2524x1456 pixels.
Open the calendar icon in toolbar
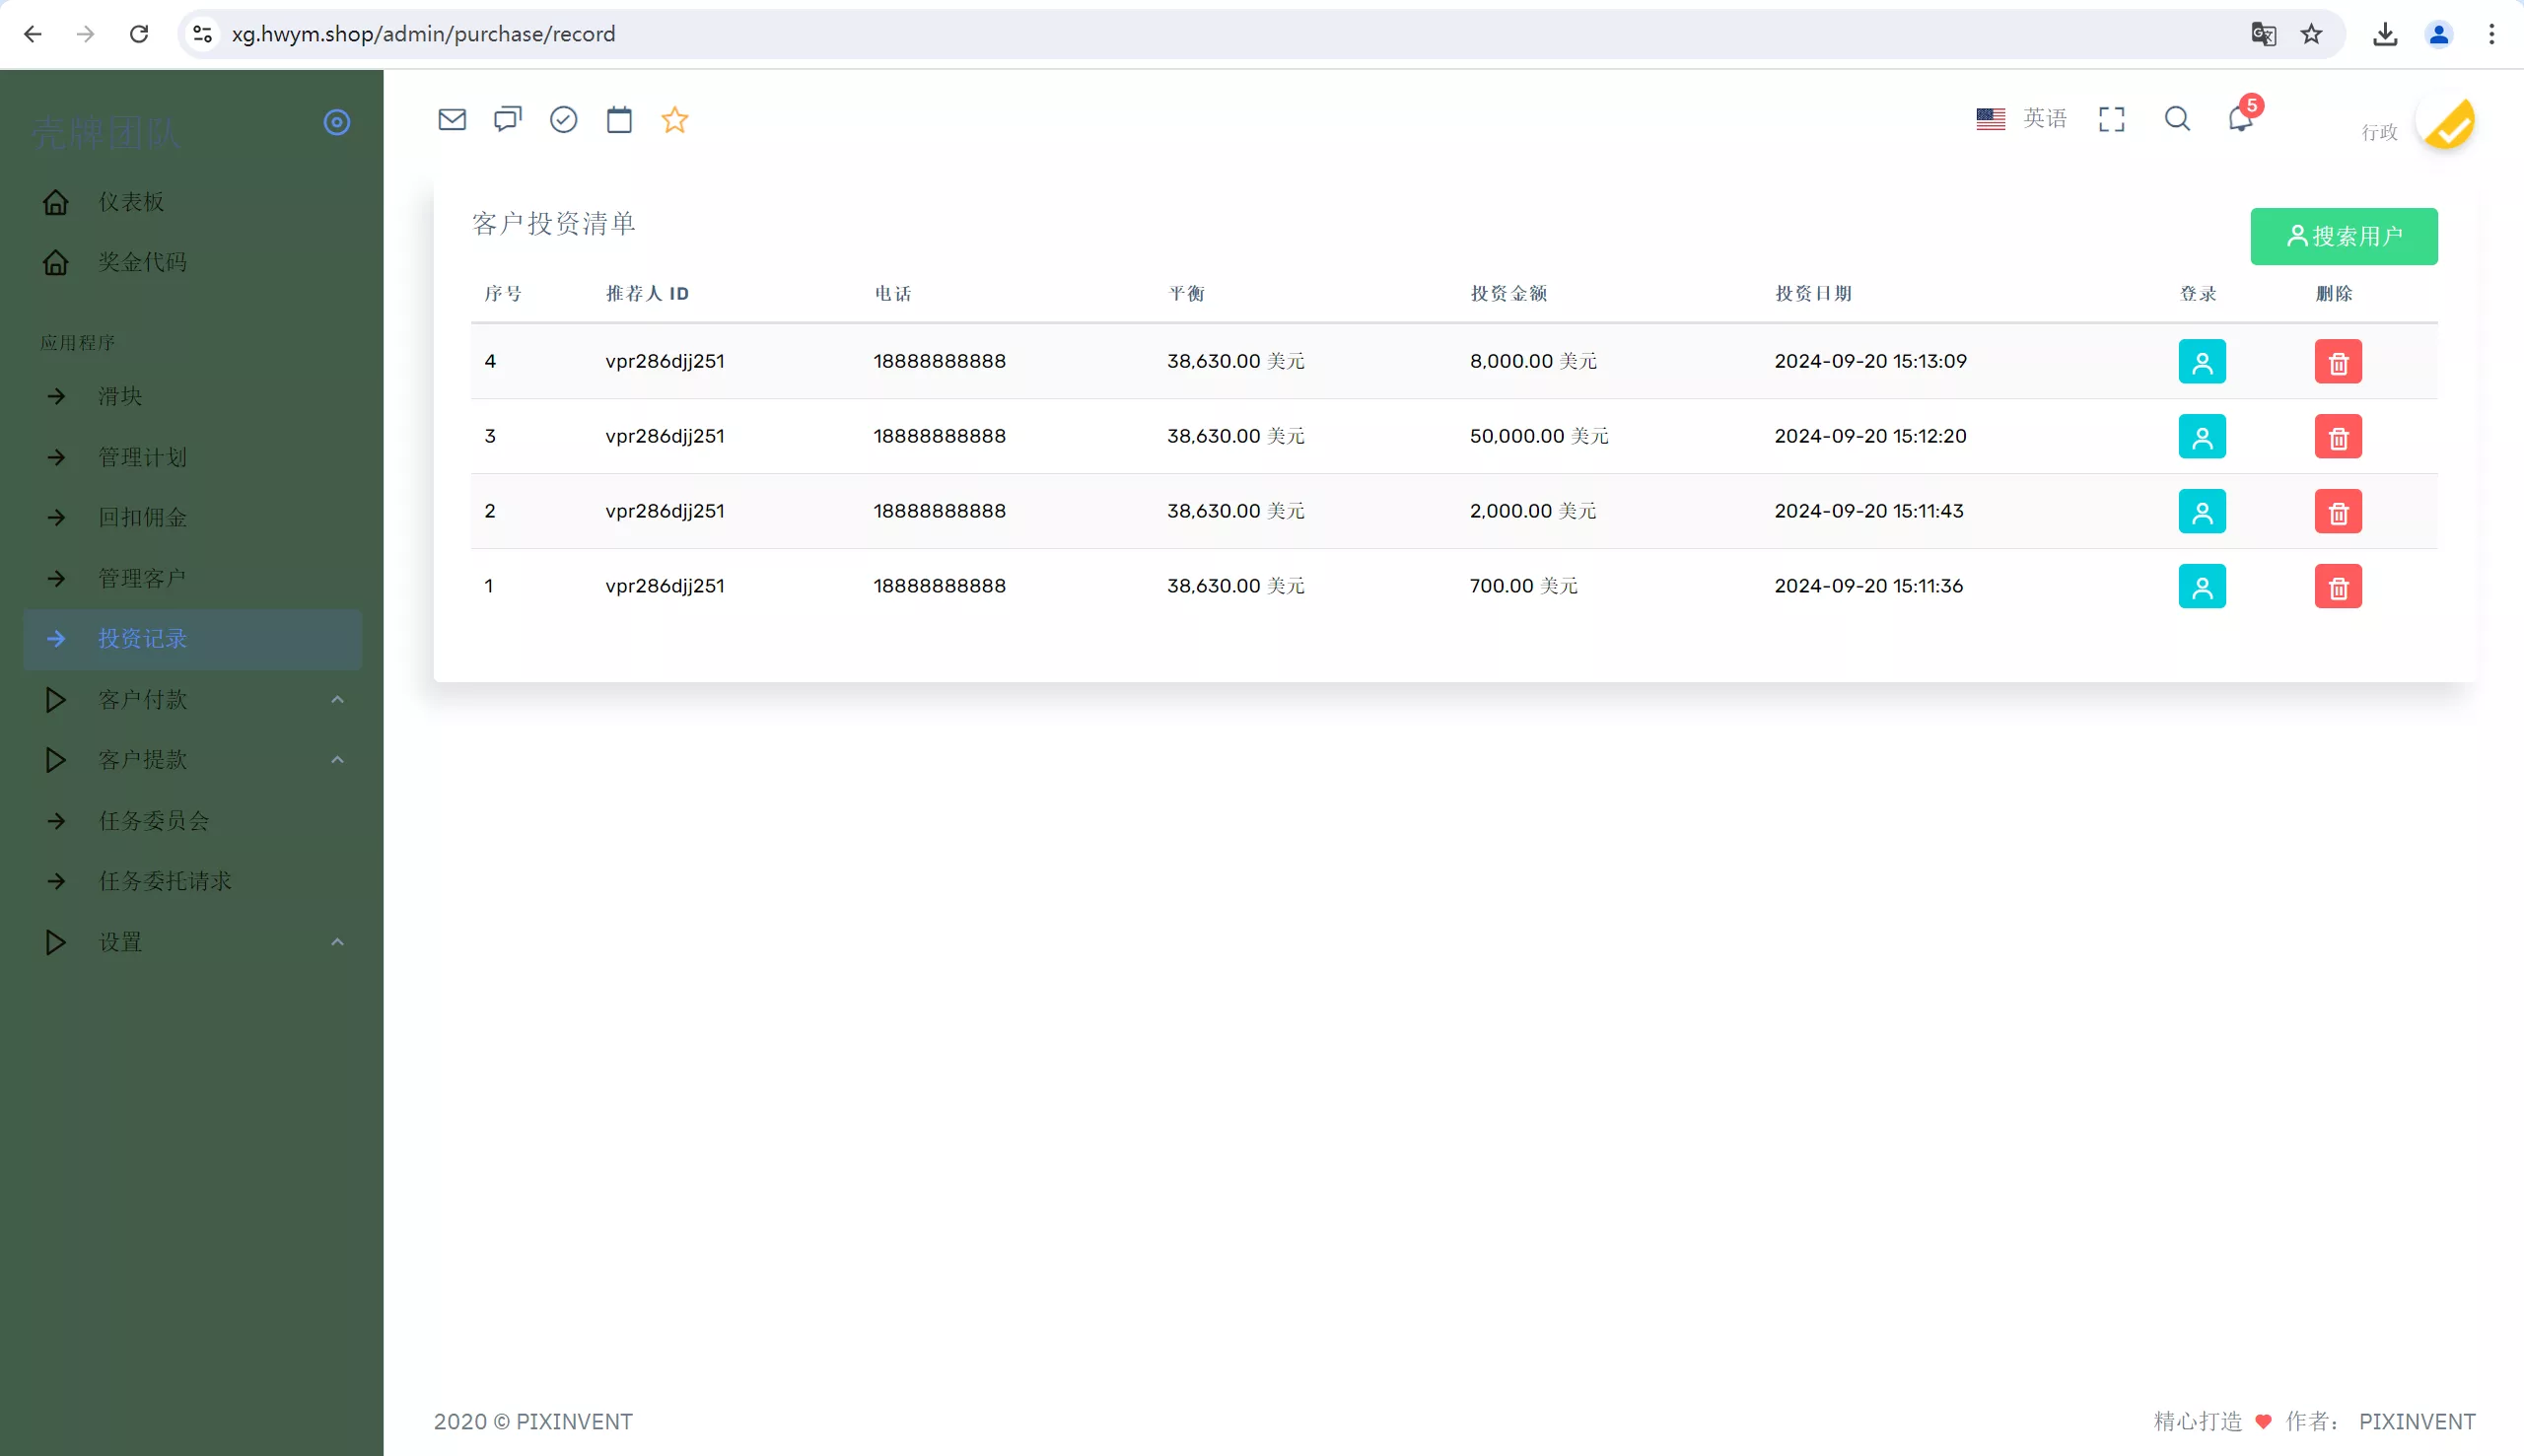(x=619, y=120)
